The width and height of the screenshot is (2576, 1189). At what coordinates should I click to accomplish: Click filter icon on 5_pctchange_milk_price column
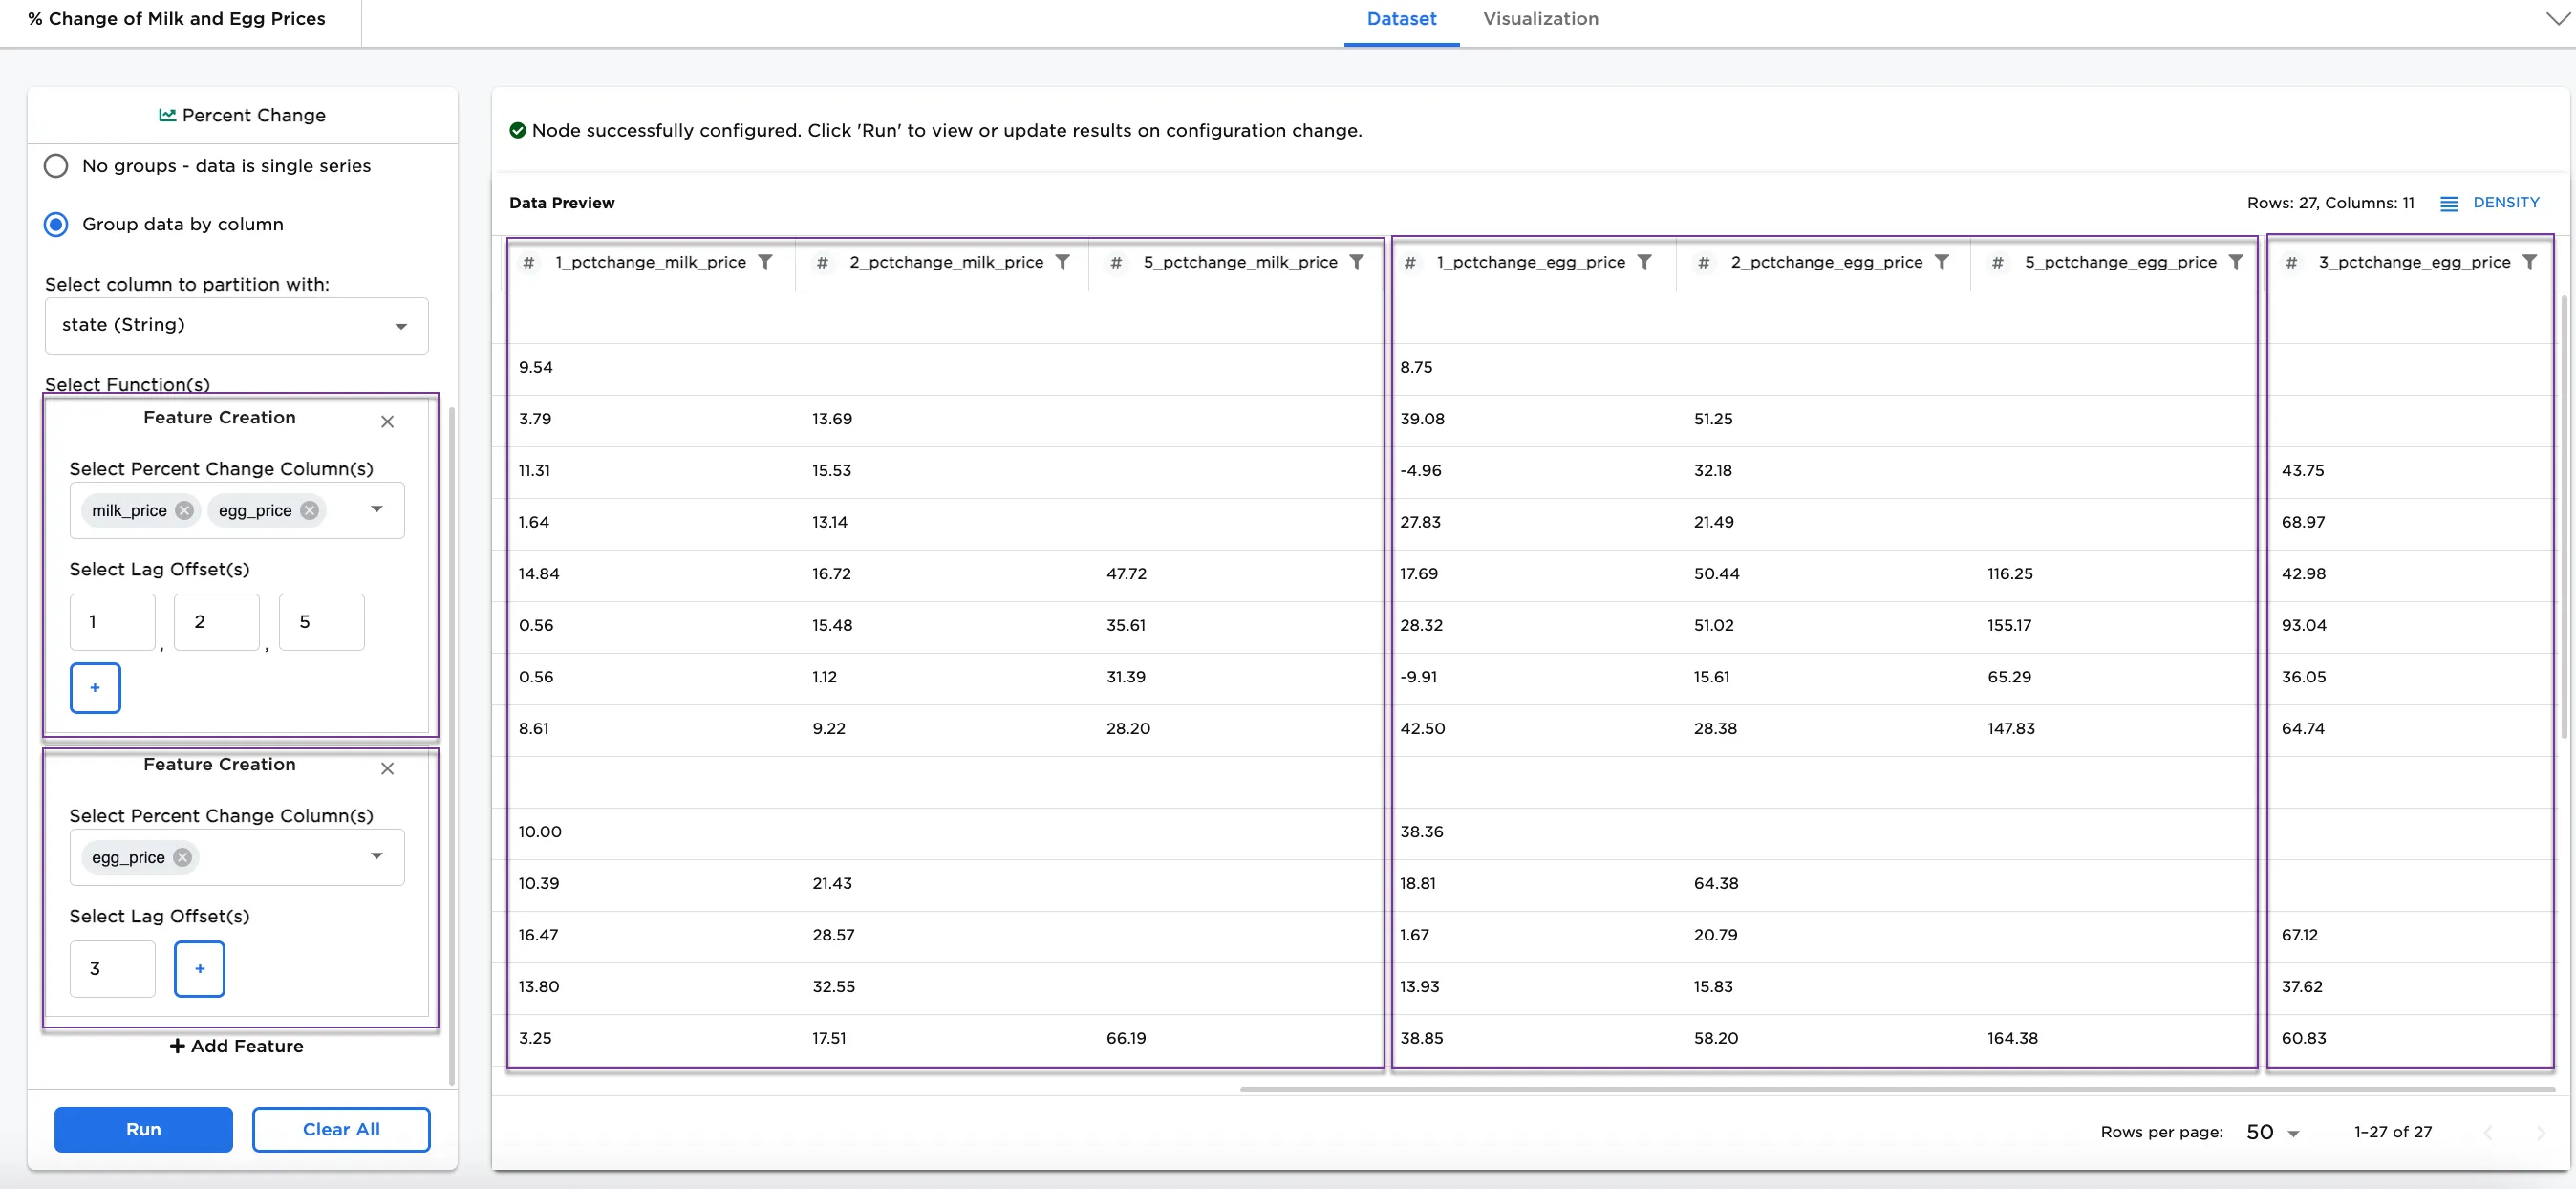(x=1357, y=262)
